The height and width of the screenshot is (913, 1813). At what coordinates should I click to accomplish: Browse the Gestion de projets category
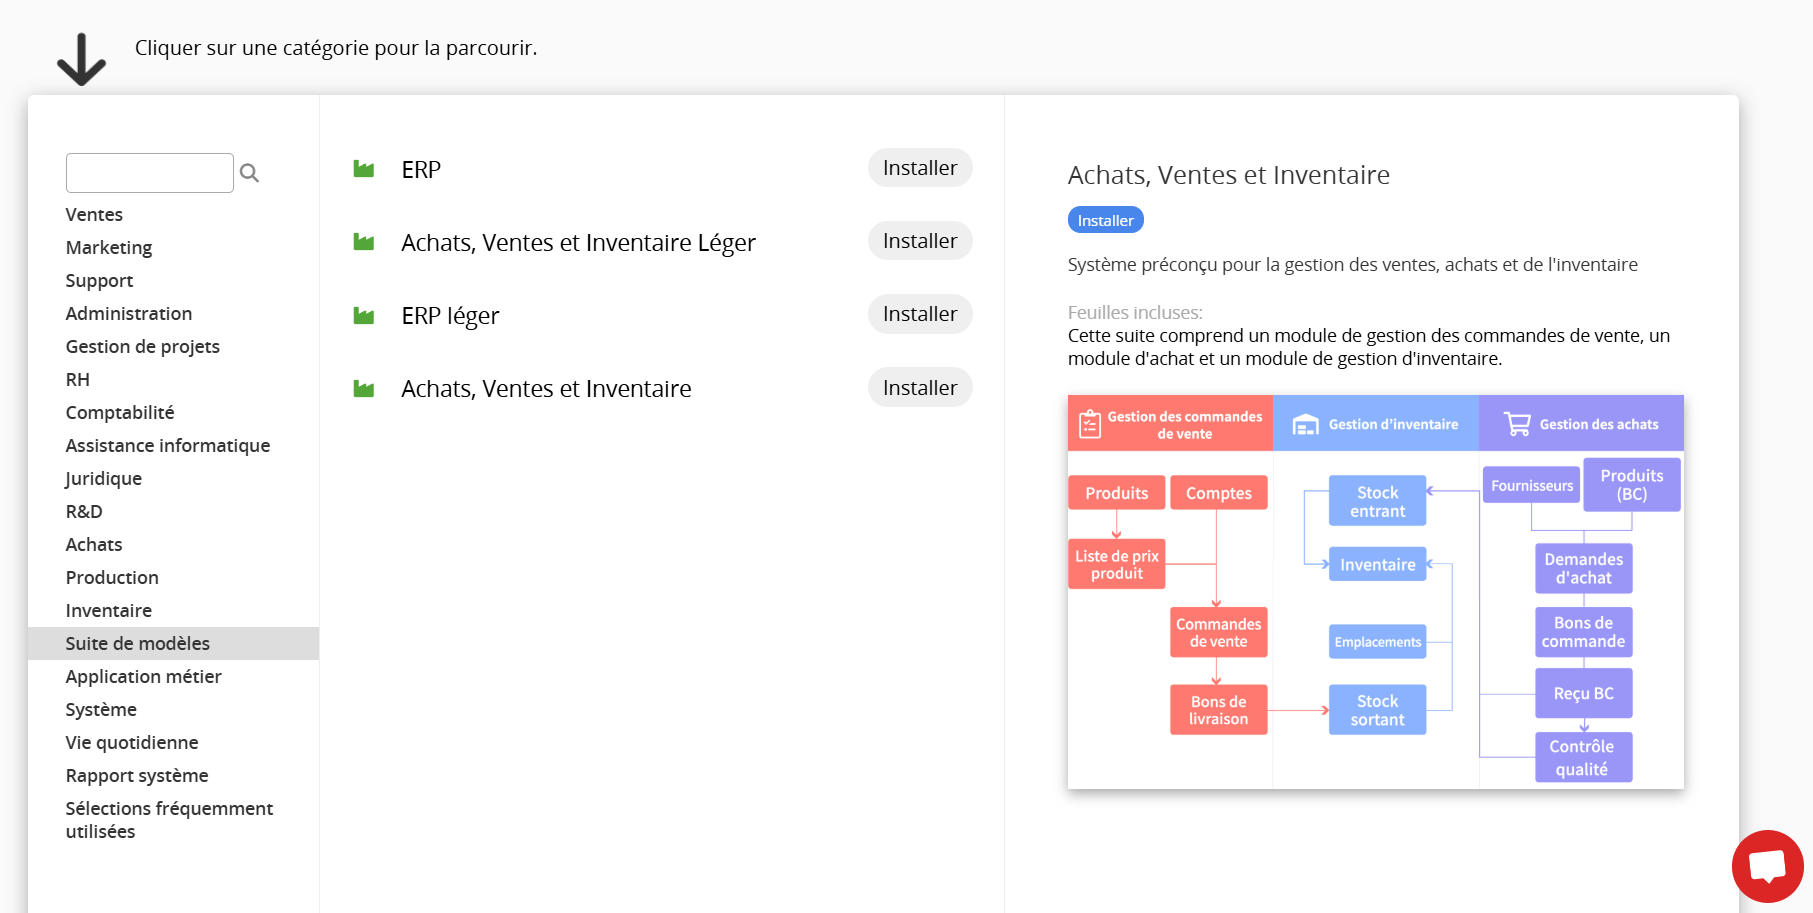click(142, 347)
